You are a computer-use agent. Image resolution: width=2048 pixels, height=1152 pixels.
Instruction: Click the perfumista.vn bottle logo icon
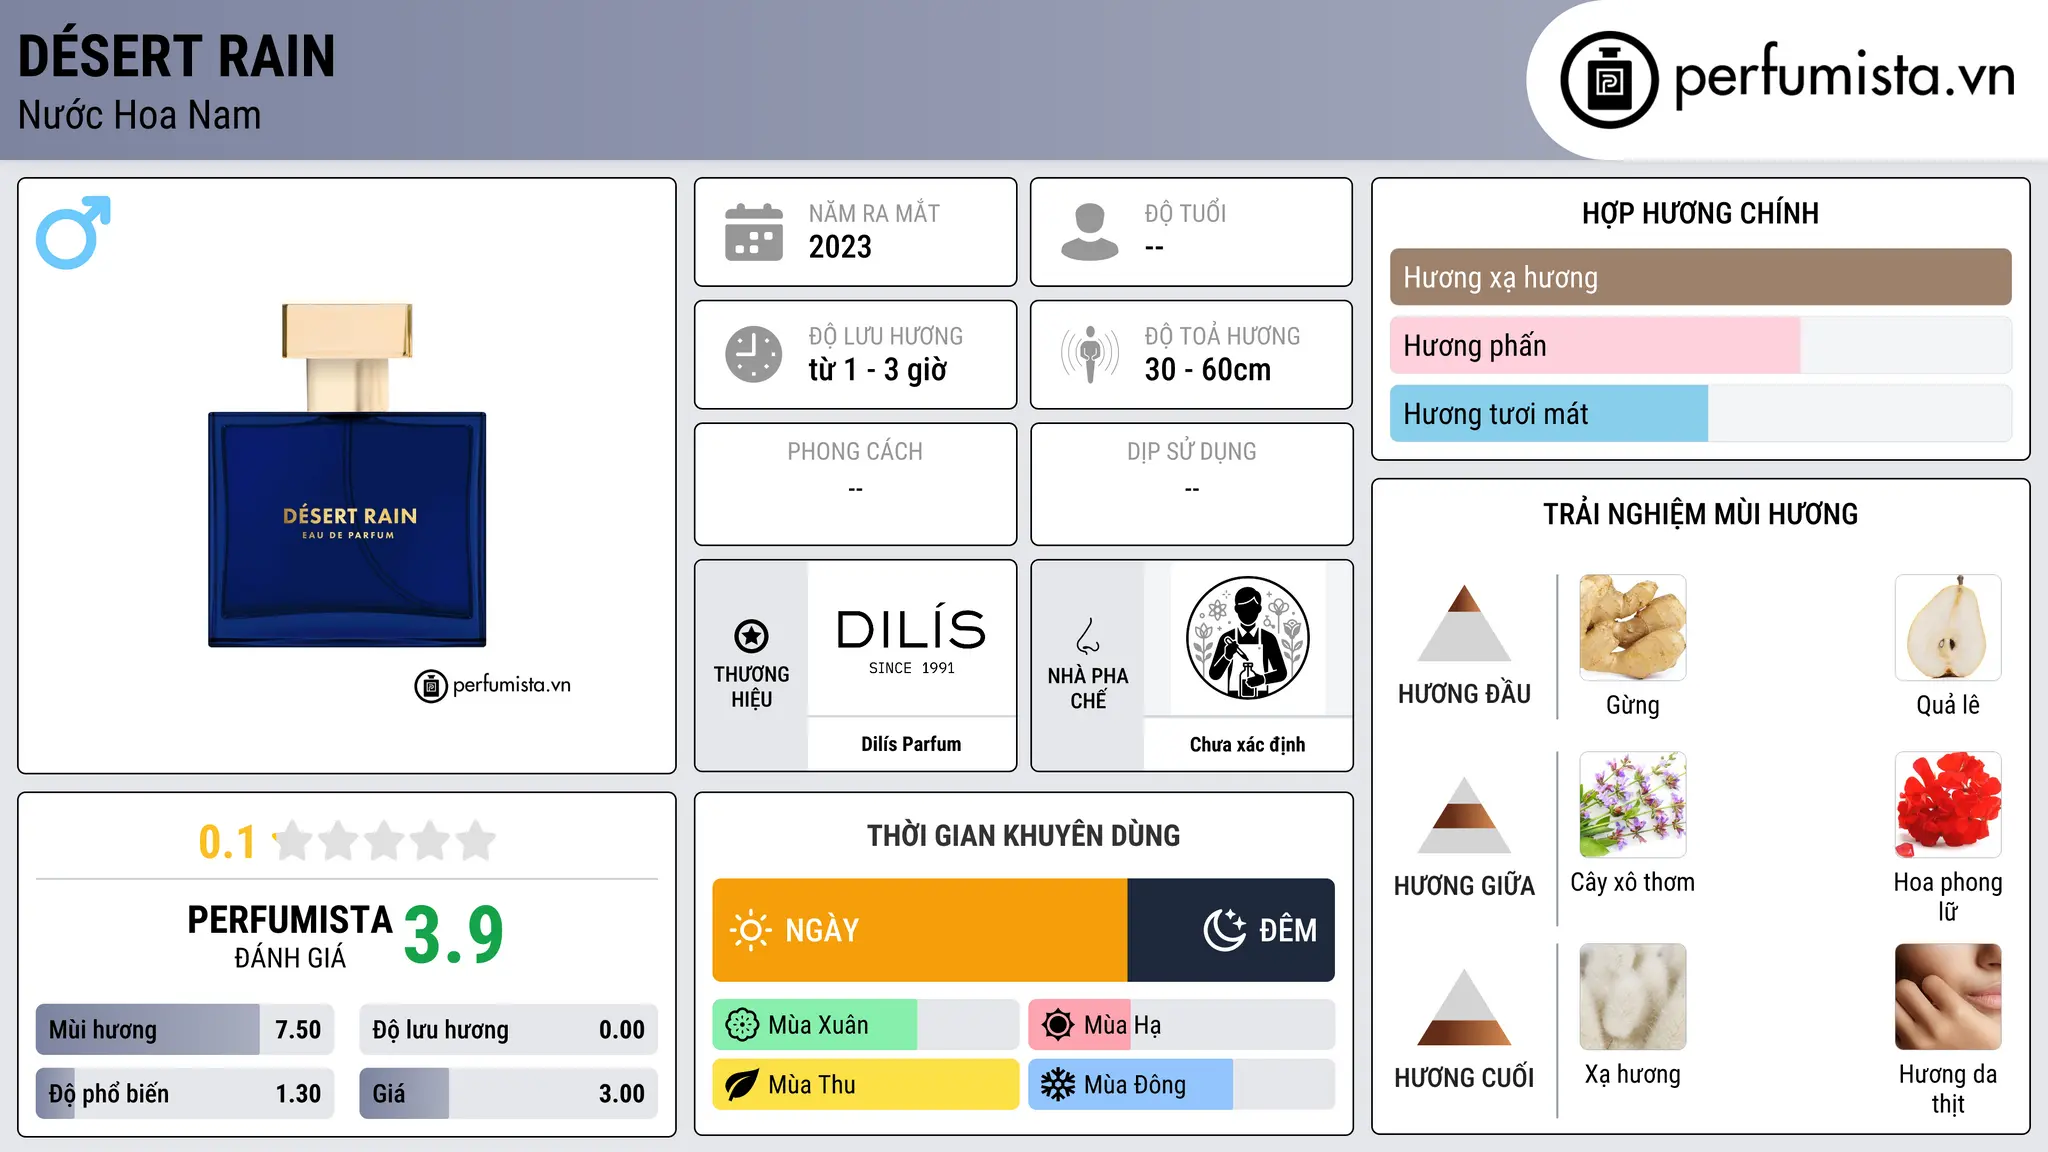pos(1609,80)
